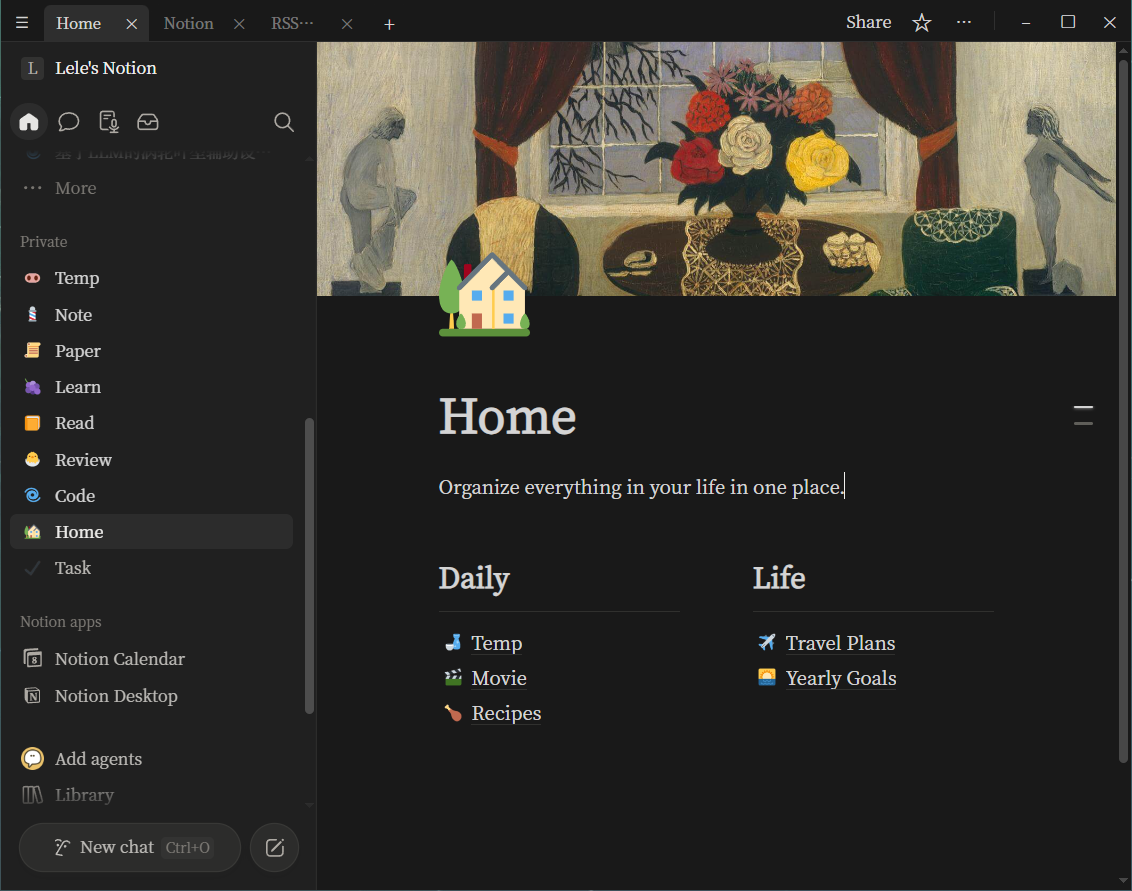Screen dimensions: 1132x891
Task: Click the Travel Plans airplane icon
Action: (x=767, y=642)
